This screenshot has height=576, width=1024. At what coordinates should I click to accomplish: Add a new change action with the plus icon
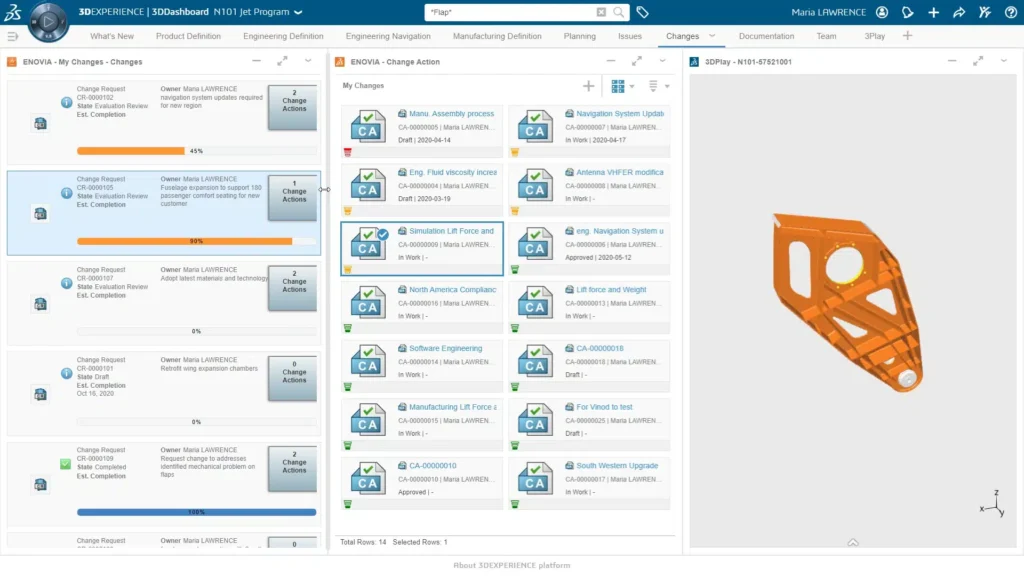[x=589, y=85]
